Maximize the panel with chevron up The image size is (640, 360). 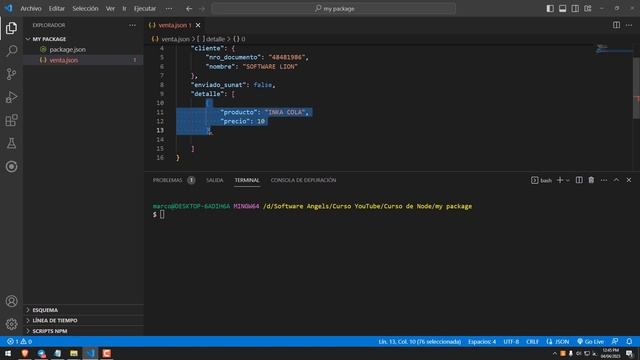tap(616, 180)
